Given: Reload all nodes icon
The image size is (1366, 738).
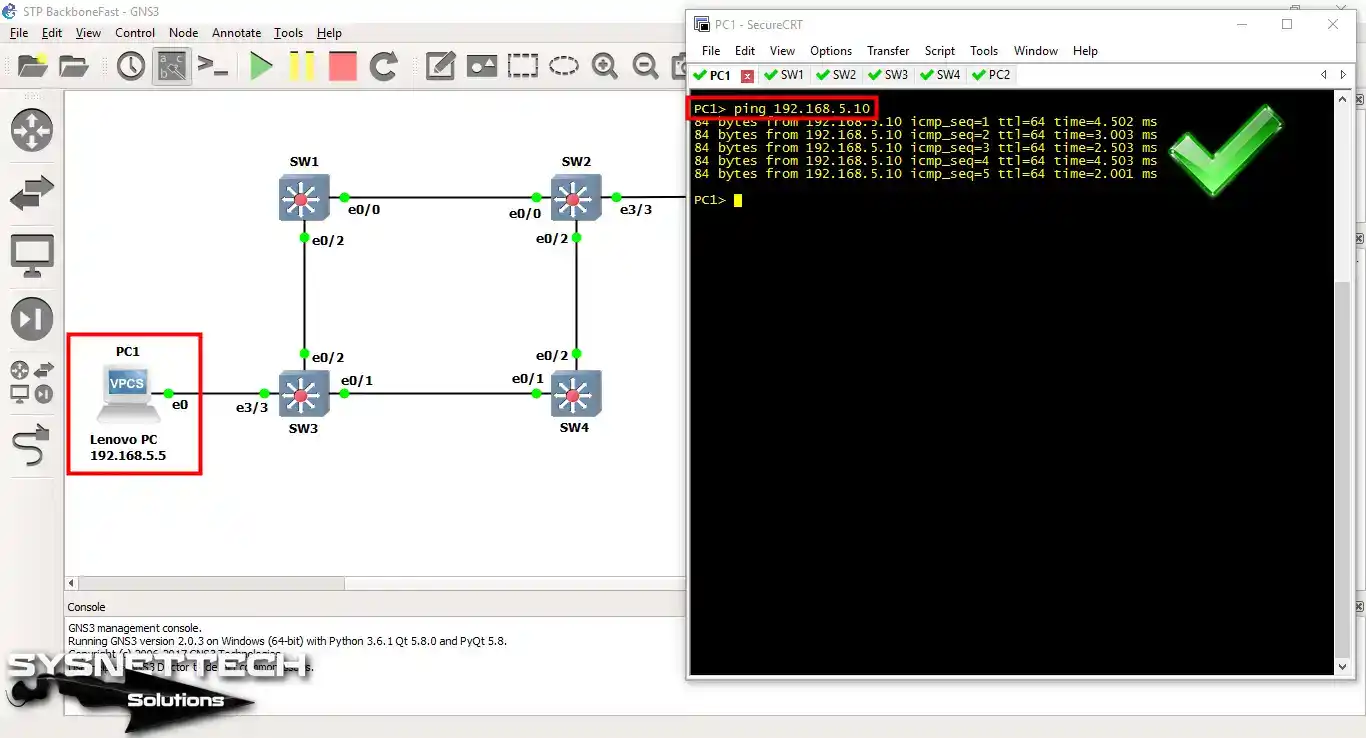Looking at the screenshot, I should coord(384,67).
